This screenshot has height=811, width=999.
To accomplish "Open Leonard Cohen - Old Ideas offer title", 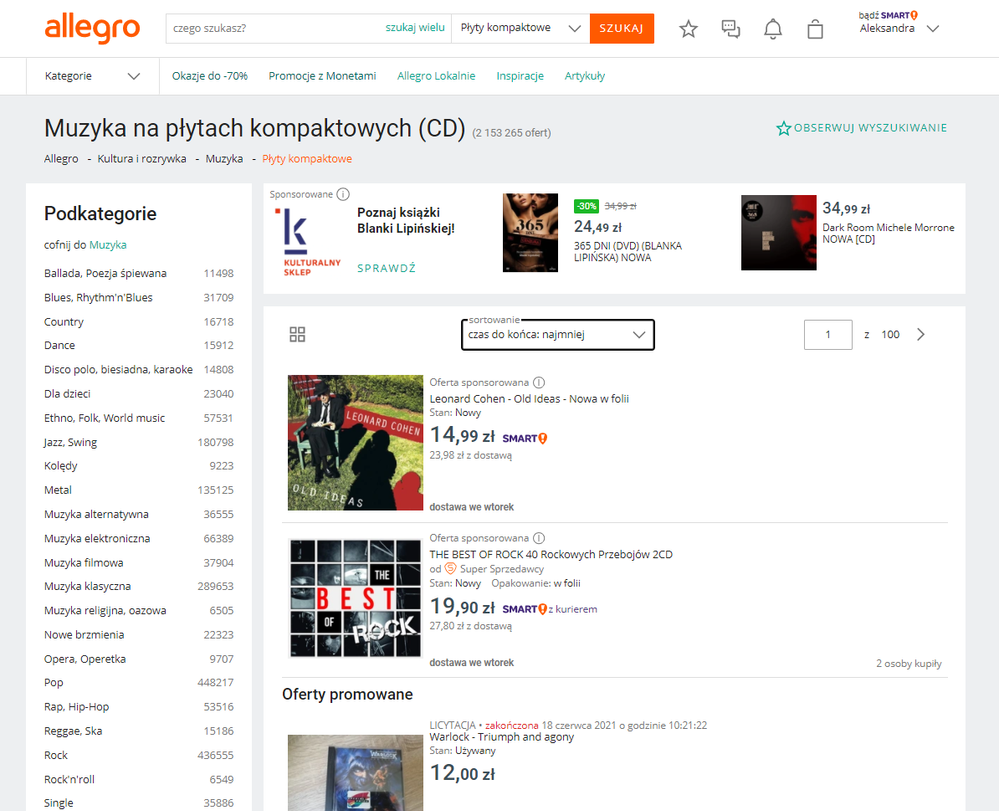I will [529, 399].
